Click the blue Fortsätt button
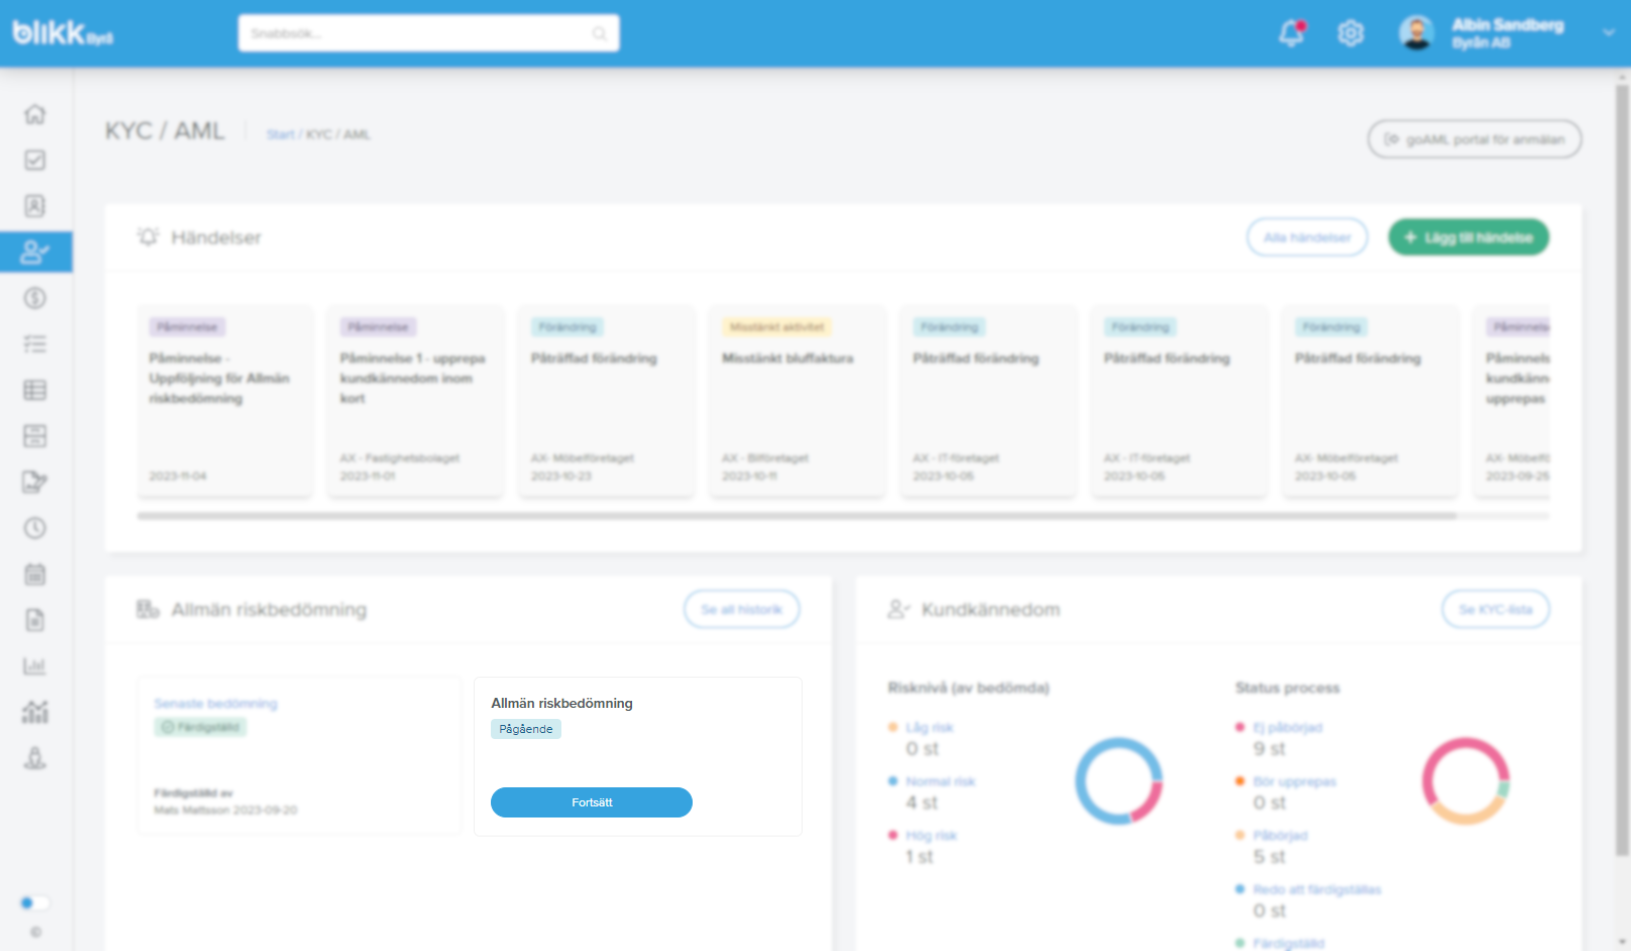 coord(591,802)
